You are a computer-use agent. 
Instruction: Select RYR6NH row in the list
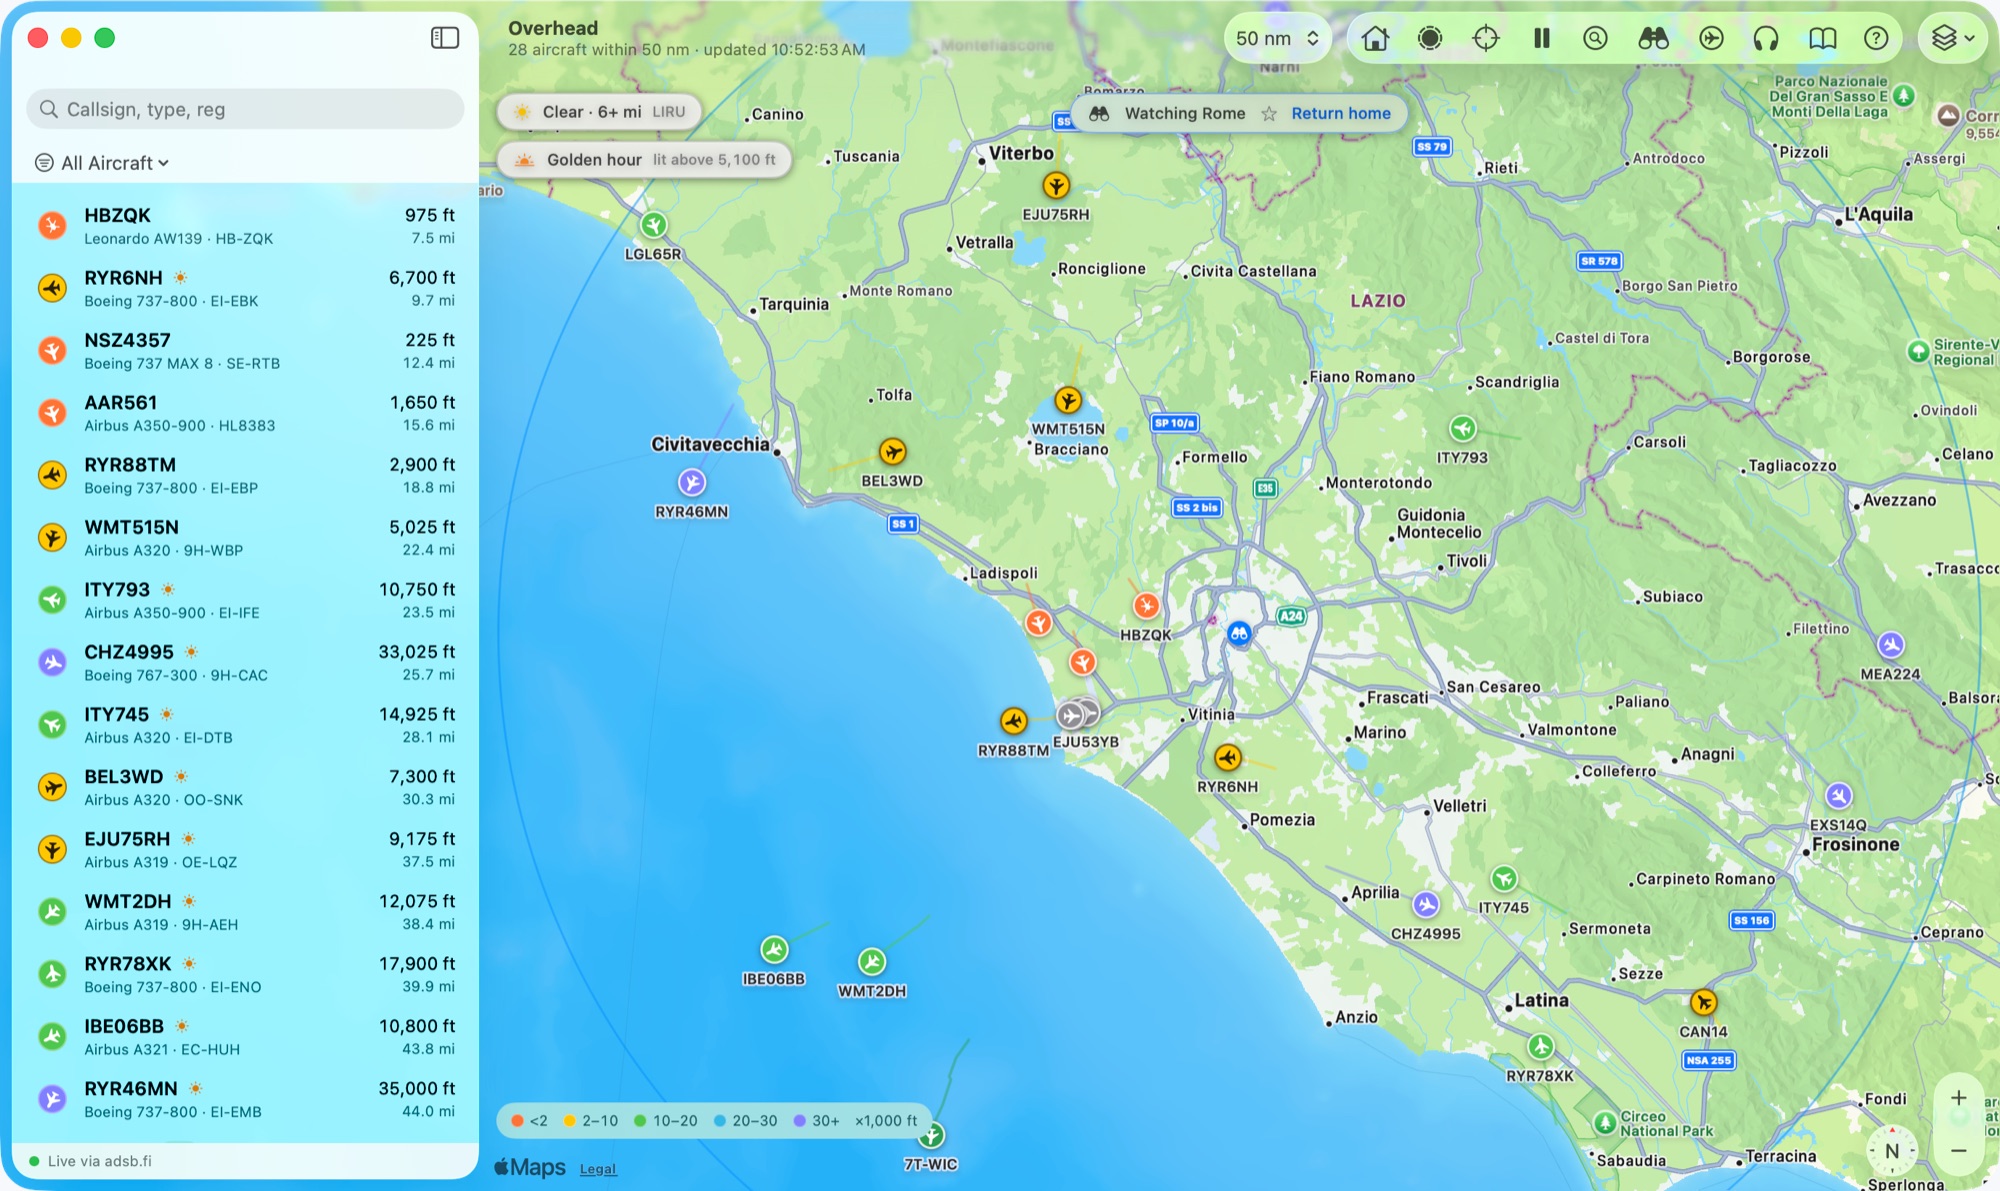pyautogui.click(x=245, y=288)
